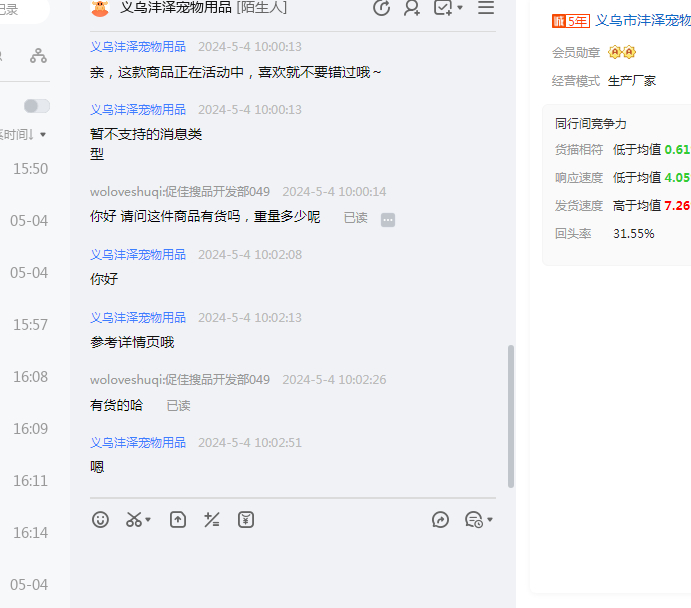This screenshot has height=608, width=691.
Task: Click the chat scrollbar thumb
Action: click(x=511, y=416)
